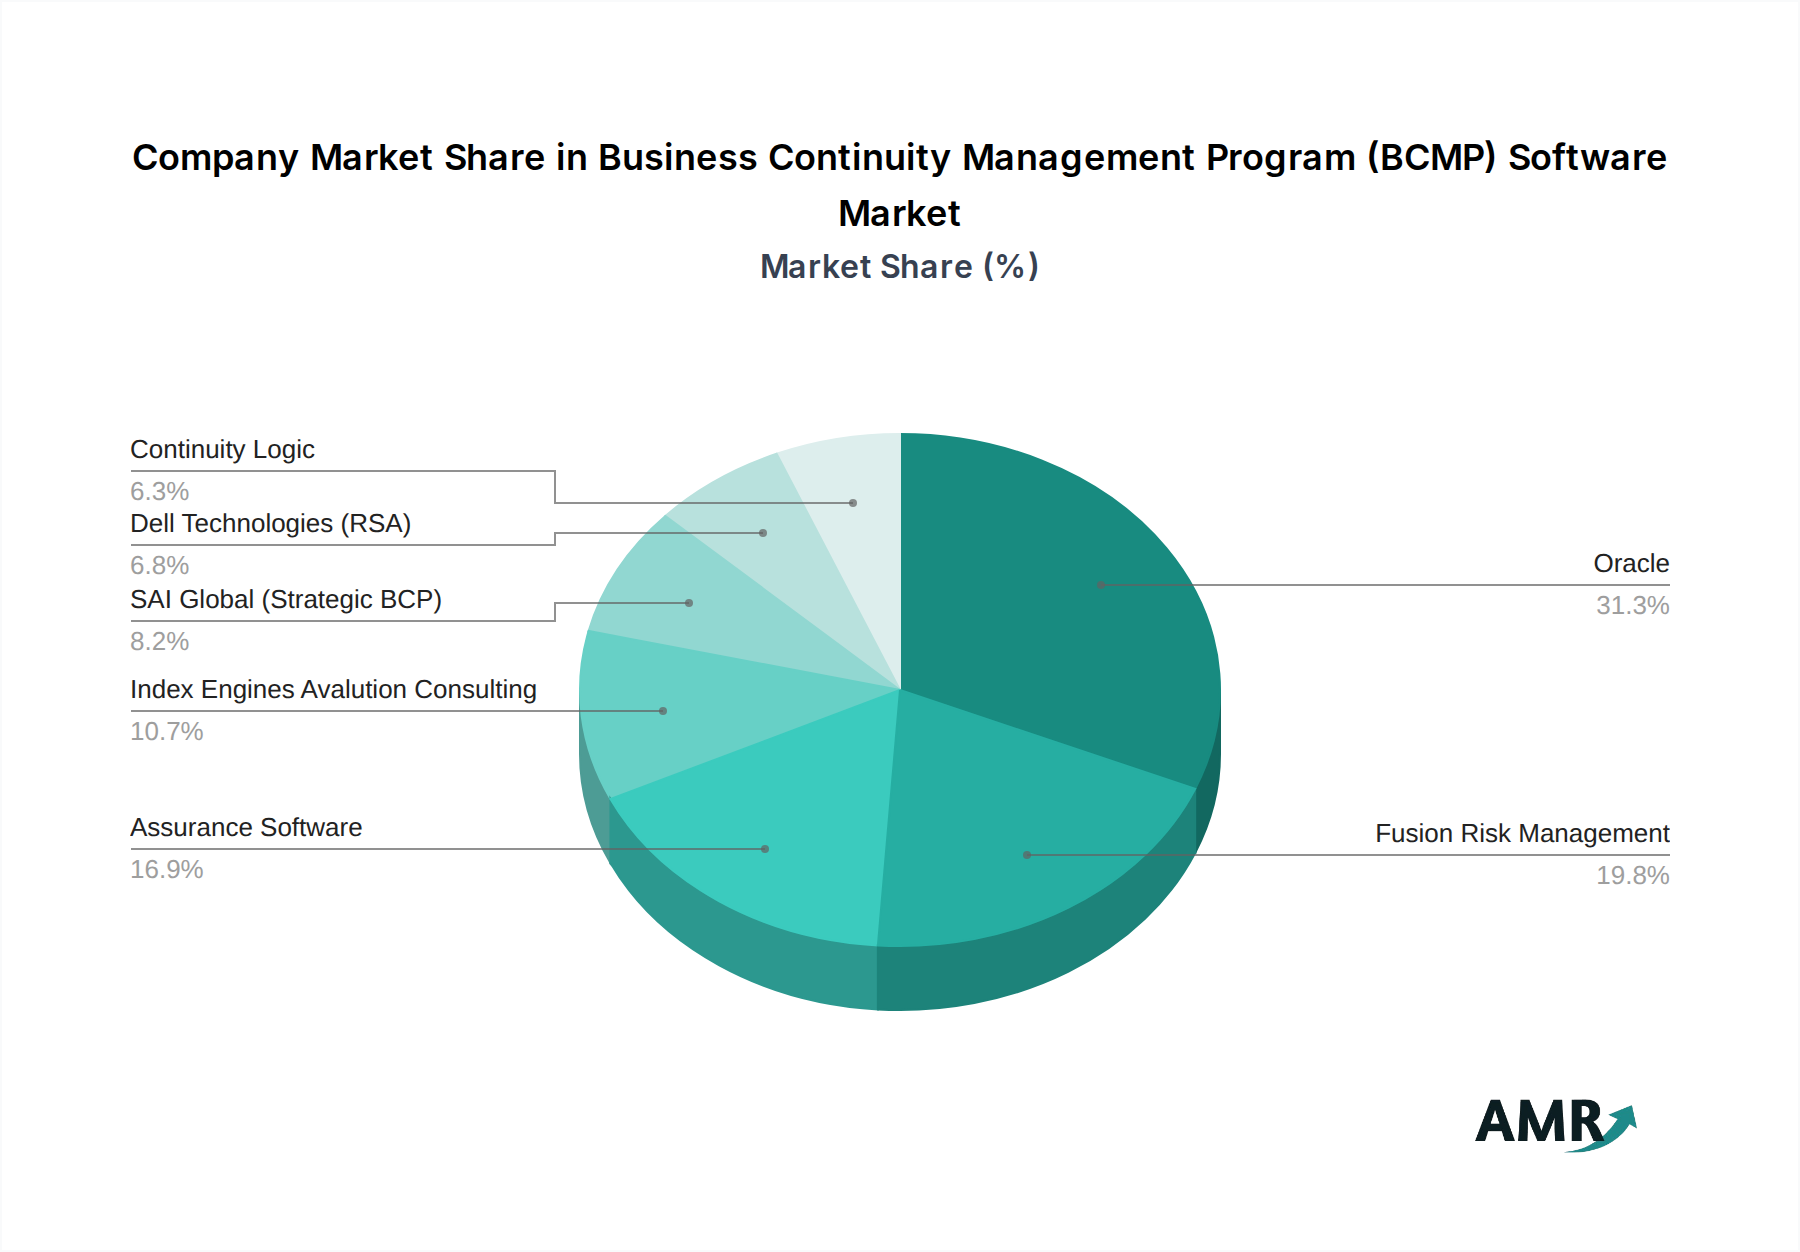Image resolution: width=1800 pixels, height=1252 pixels.
Task: Click the Market Share (%) subtitle
Action: 899,266
